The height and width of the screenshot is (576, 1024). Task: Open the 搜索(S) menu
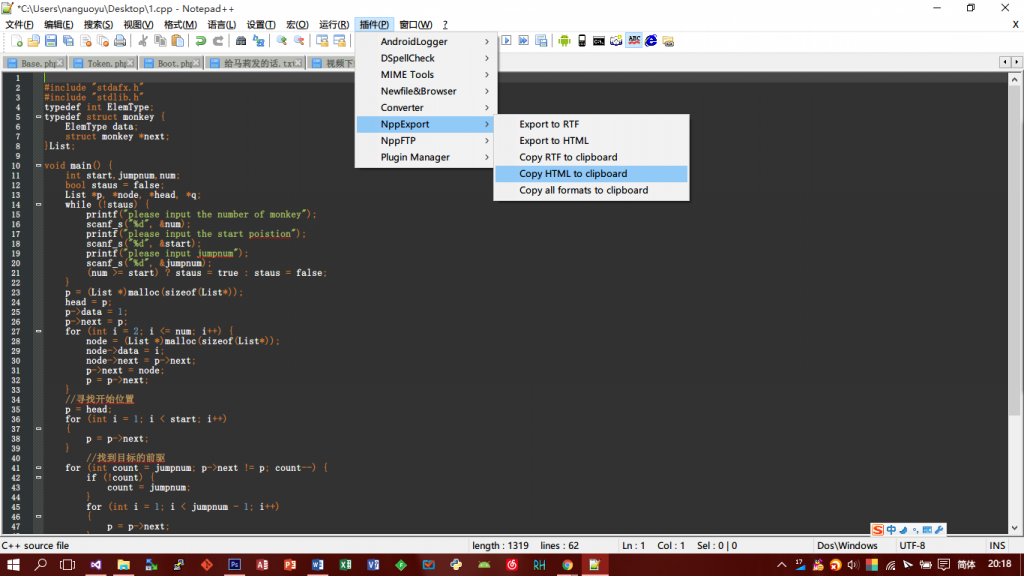click(98, 25)
